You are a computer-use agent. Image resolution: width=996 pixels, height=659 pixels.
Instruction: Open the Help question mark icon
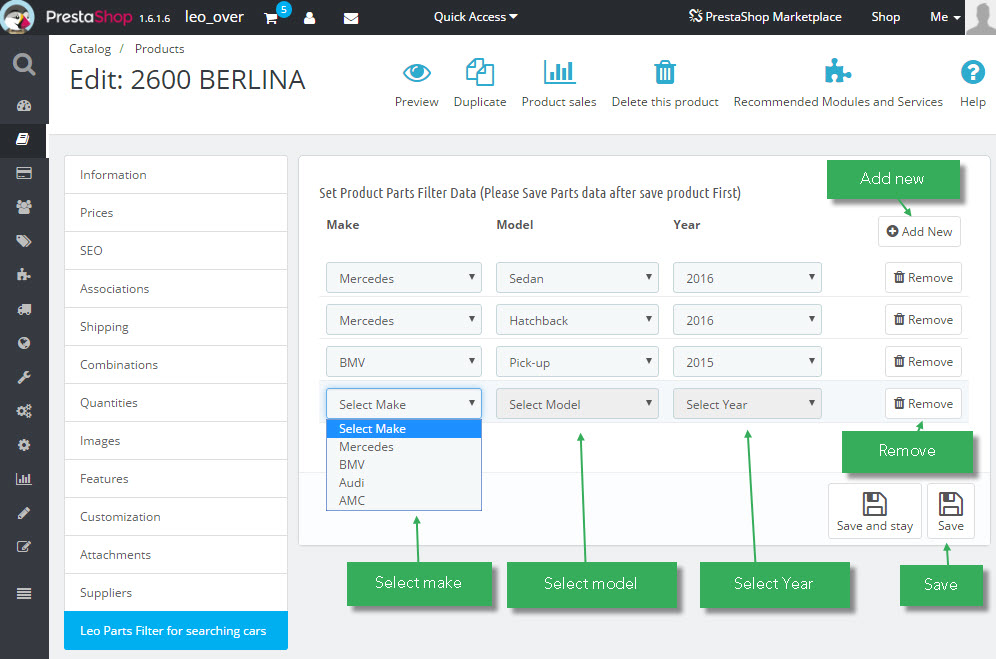(x=972, y=72)
